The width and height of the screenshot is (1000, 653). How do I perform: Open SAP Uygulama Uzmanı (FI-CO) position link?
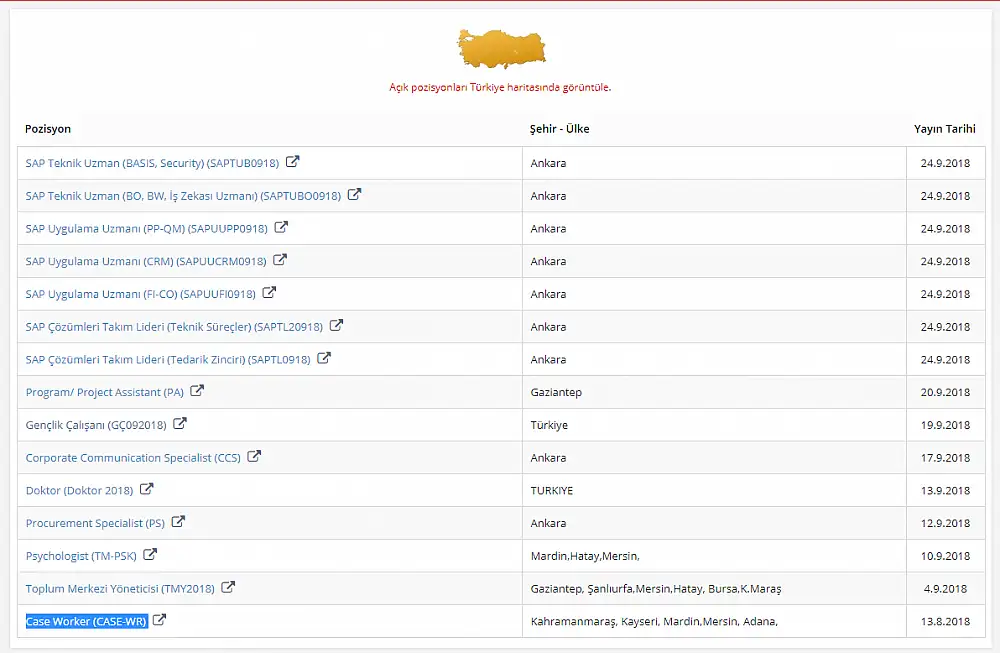140,294
